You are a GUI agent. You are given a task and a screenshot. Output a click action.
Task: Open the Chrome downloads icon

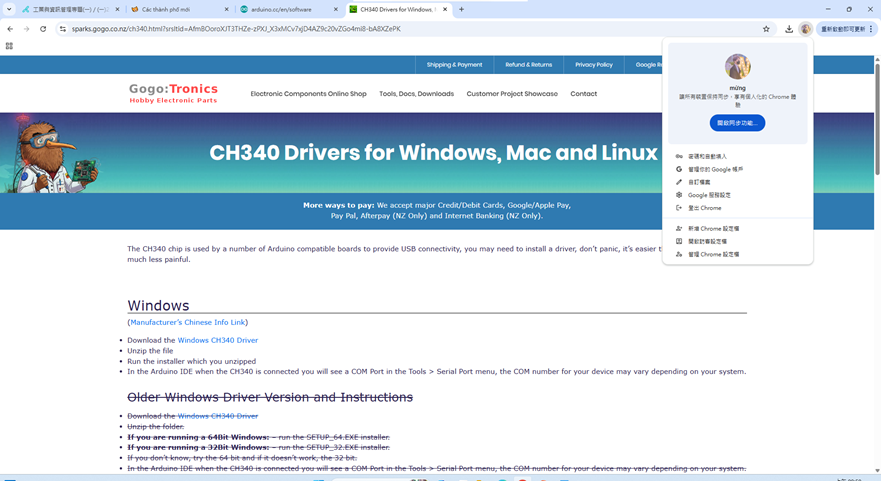click(x=788, y=29)
